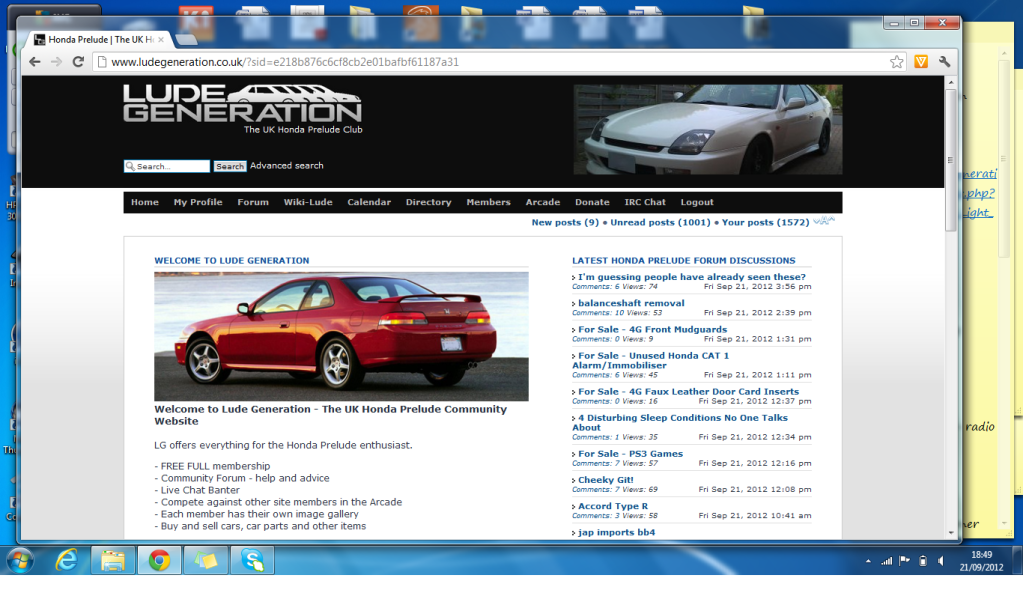This screenshot has width=1023, height=599.
Task: Open the Calendar menu item
Action: tap(369, 202)
